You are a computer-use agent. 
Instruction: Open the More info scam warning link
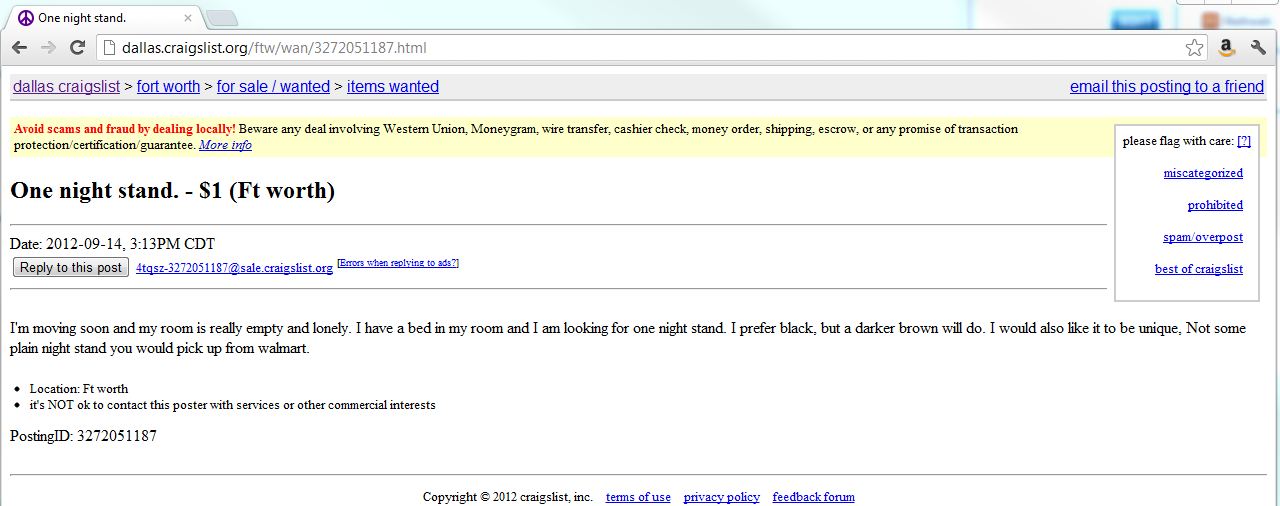coord(225,145)
